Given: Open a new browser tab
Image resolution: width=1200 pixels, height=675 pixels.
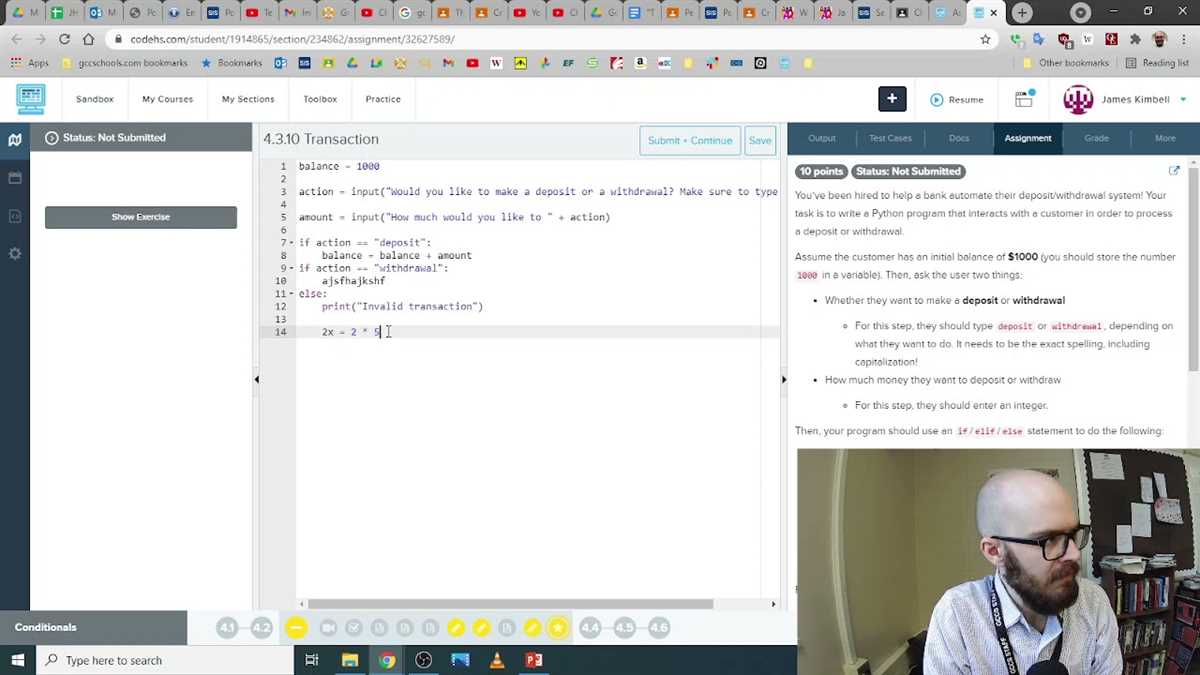Looking at the screenshot, I should pyautogui.click(x=1021, y=13).
